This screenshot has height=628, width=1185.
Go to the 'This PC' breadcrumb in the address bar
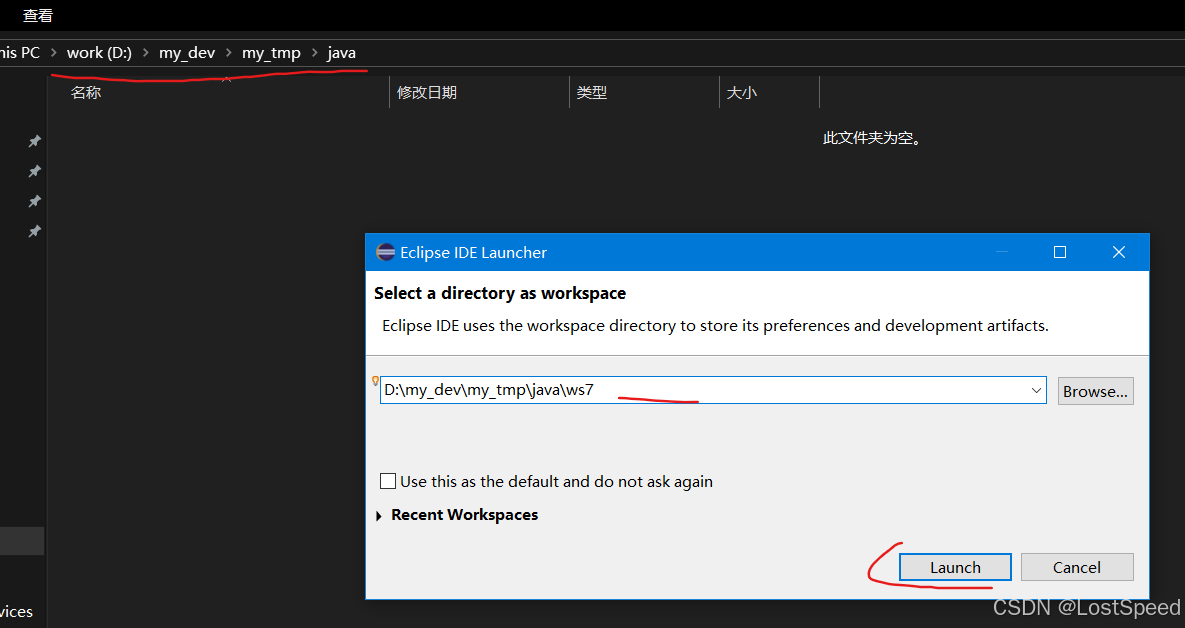[x=20, y=53]
